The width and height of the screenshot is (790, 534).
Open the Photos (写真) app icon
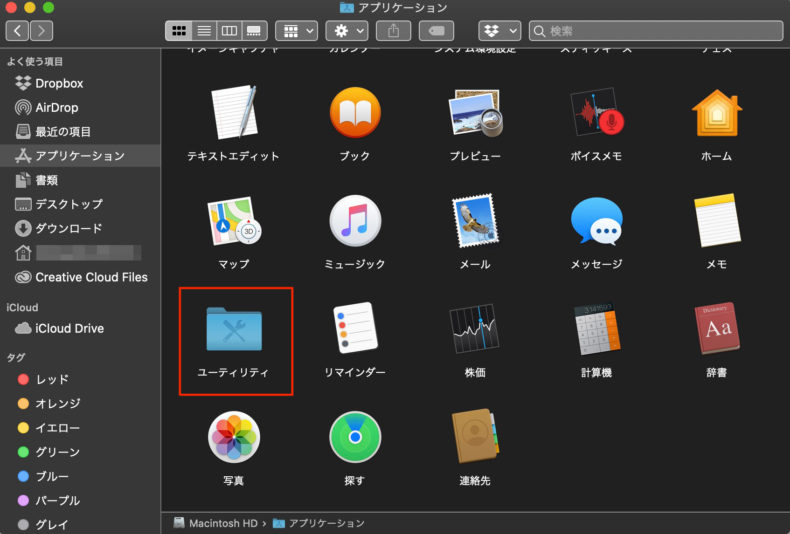tap(234, 437)
